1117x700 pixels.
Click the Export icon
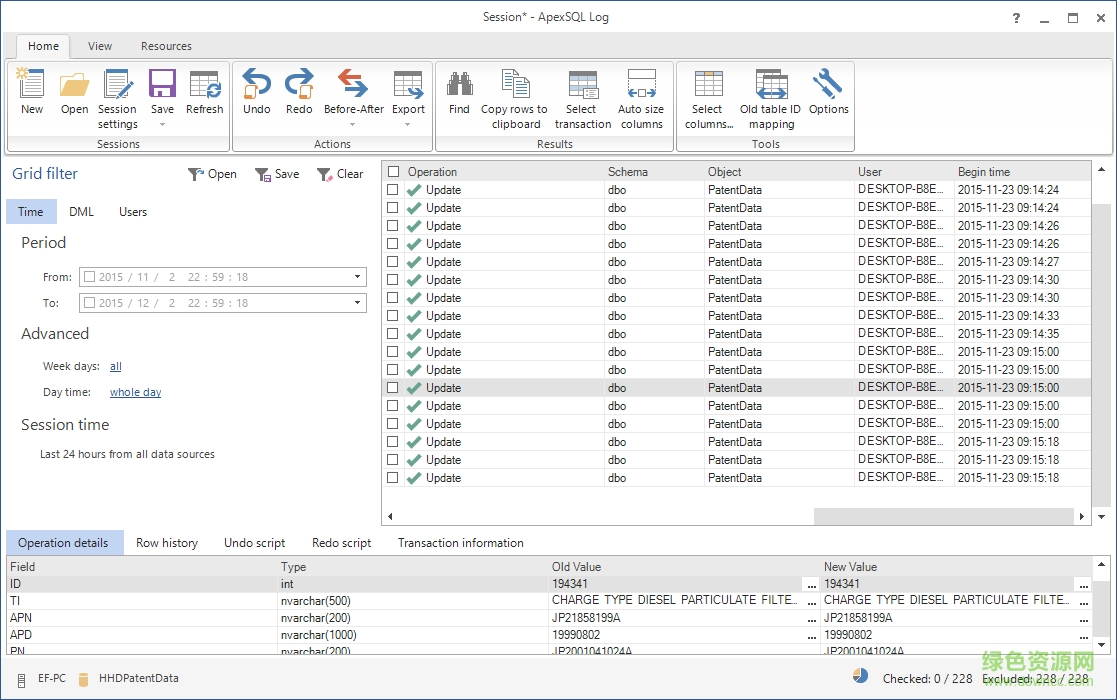tap(408, 90)
